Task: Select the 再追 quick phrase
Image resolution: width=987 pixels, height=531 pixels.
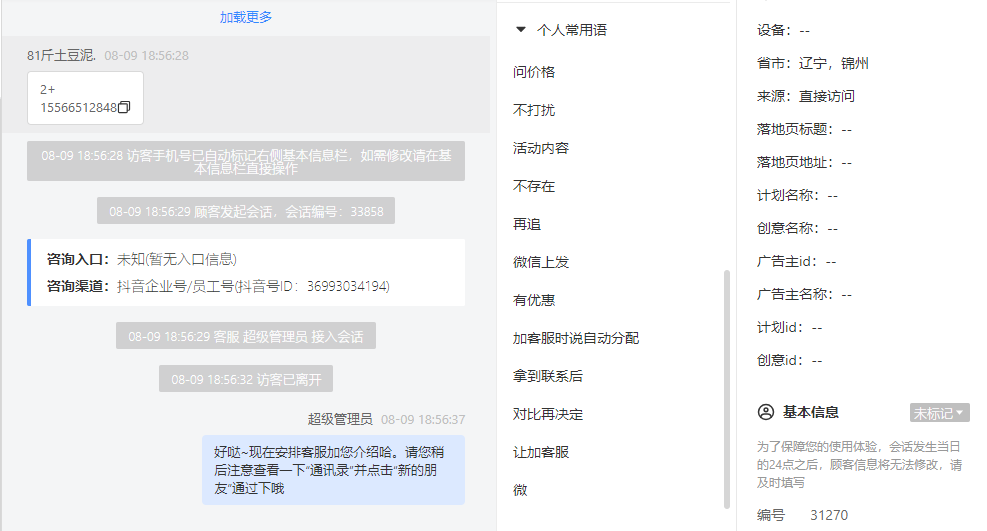Action: click(527, 224)
